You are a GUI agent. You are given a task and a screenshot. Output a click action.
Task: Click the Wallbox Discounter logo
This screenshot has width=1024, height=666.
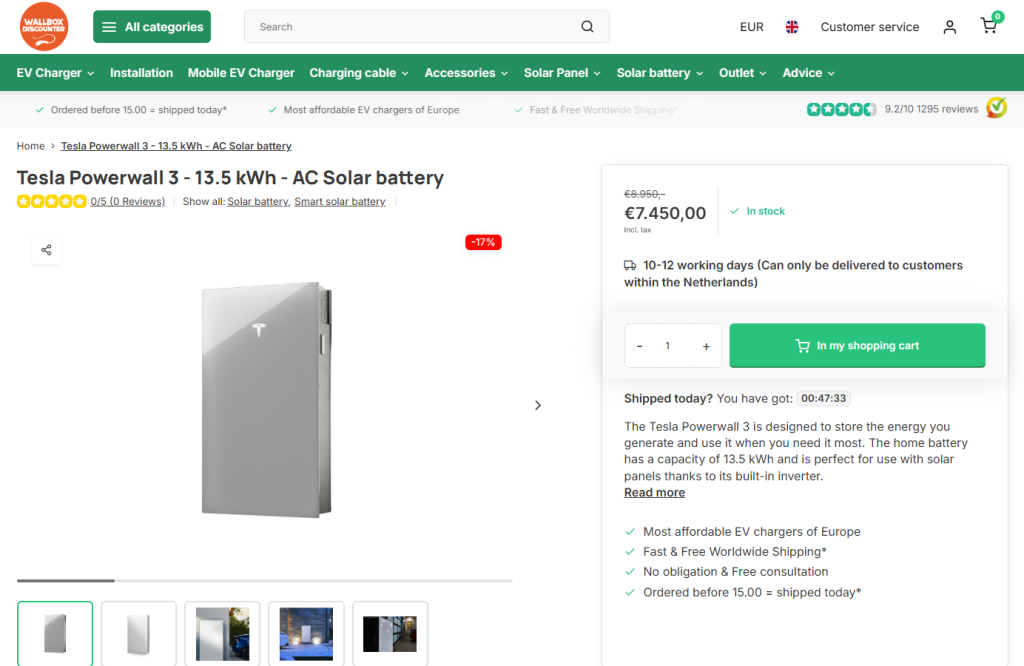[x=44, y=26]
